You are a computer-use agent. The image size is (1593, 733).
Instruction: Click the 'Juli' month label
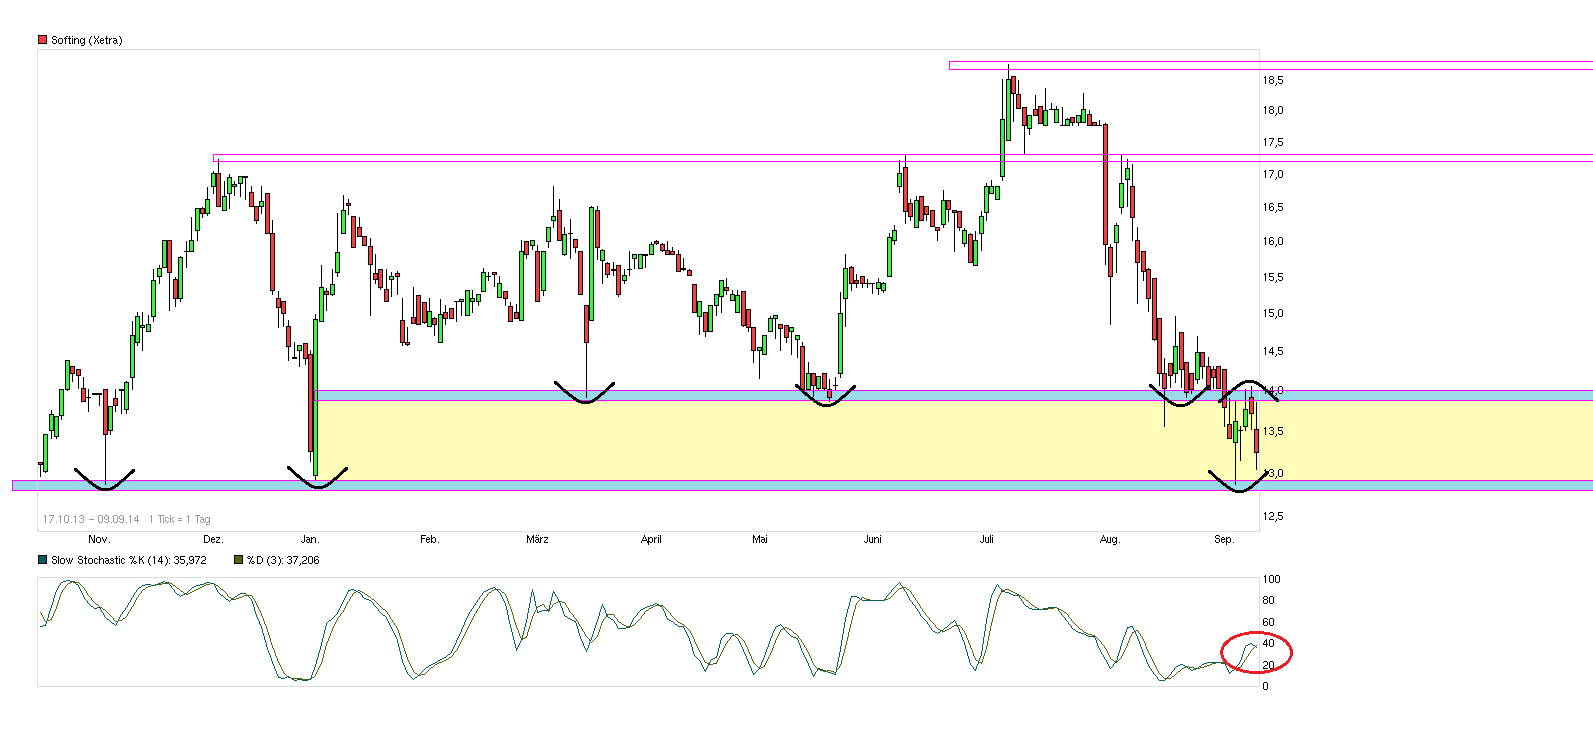tap(987, 539)
